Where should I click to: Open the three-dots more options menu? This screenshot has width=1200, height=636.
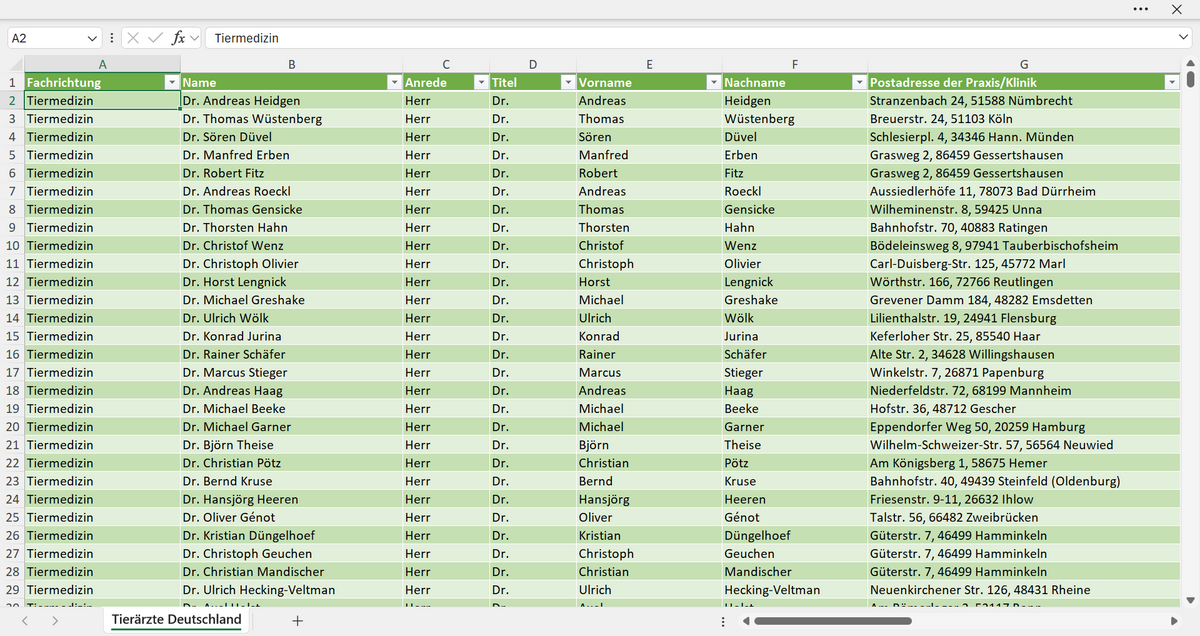pyautogui.click(x=1141, y=9)
